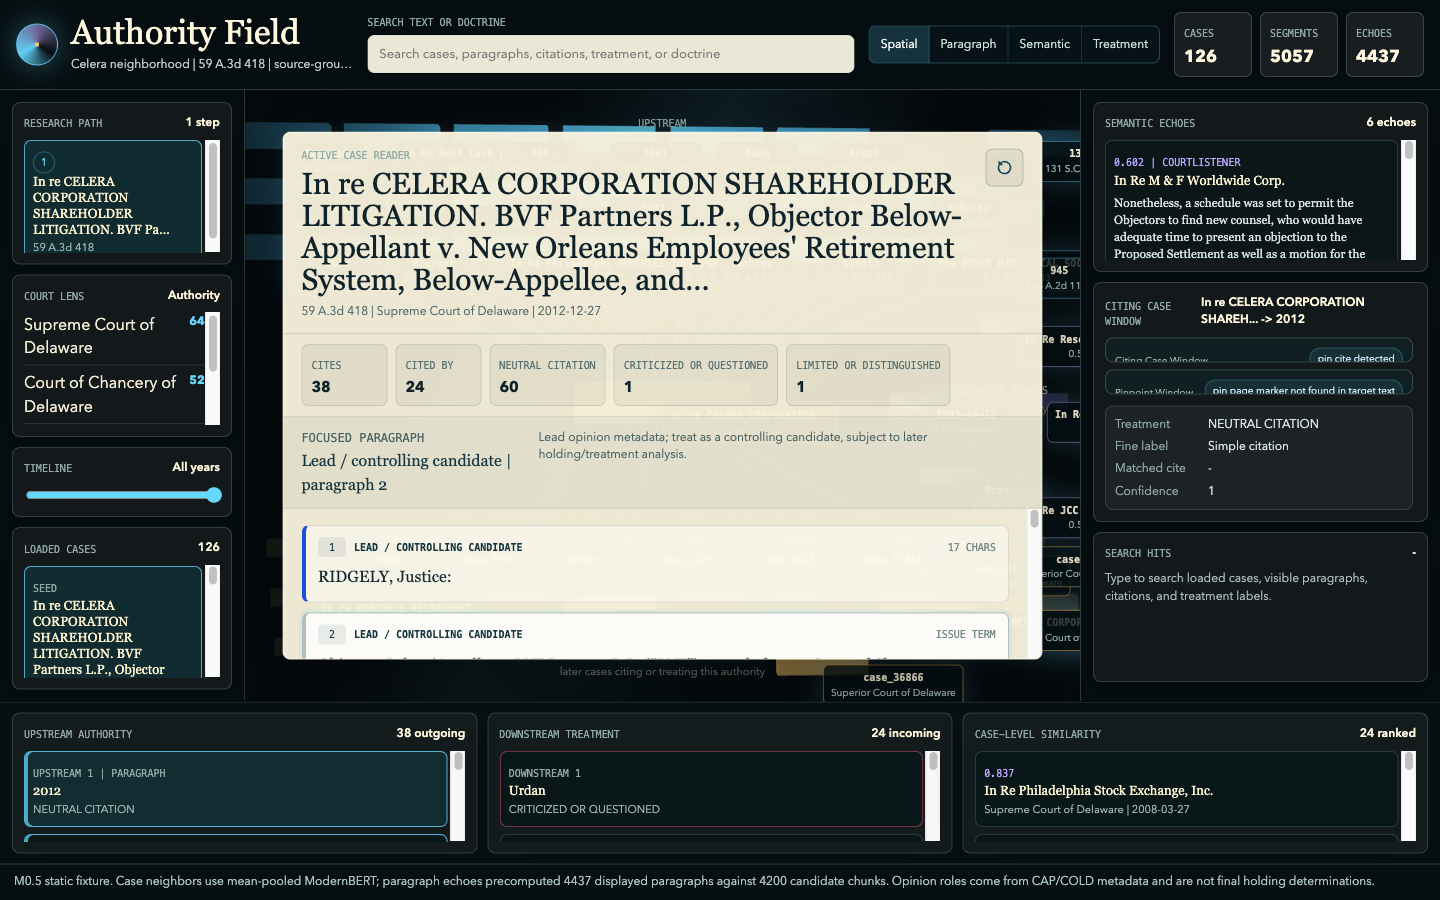Click the 'NEUTRAL CITATION' treatment value
The width and height of the screenshot is (1440, 900).
tap(1263, 424)
